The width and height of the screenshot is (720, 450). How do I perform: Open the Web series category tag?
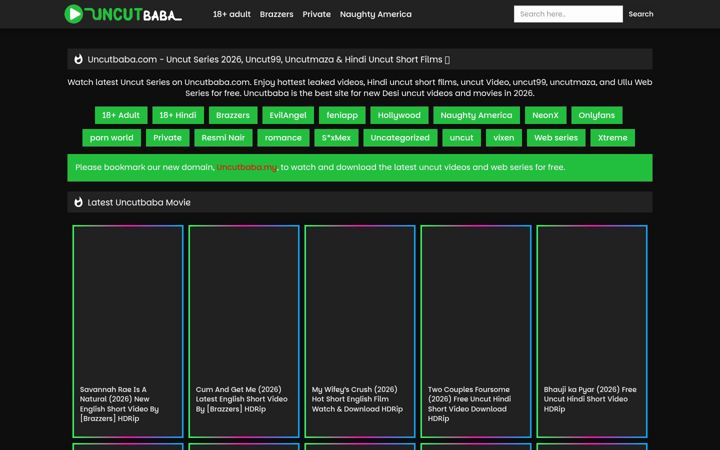[556, 138]
